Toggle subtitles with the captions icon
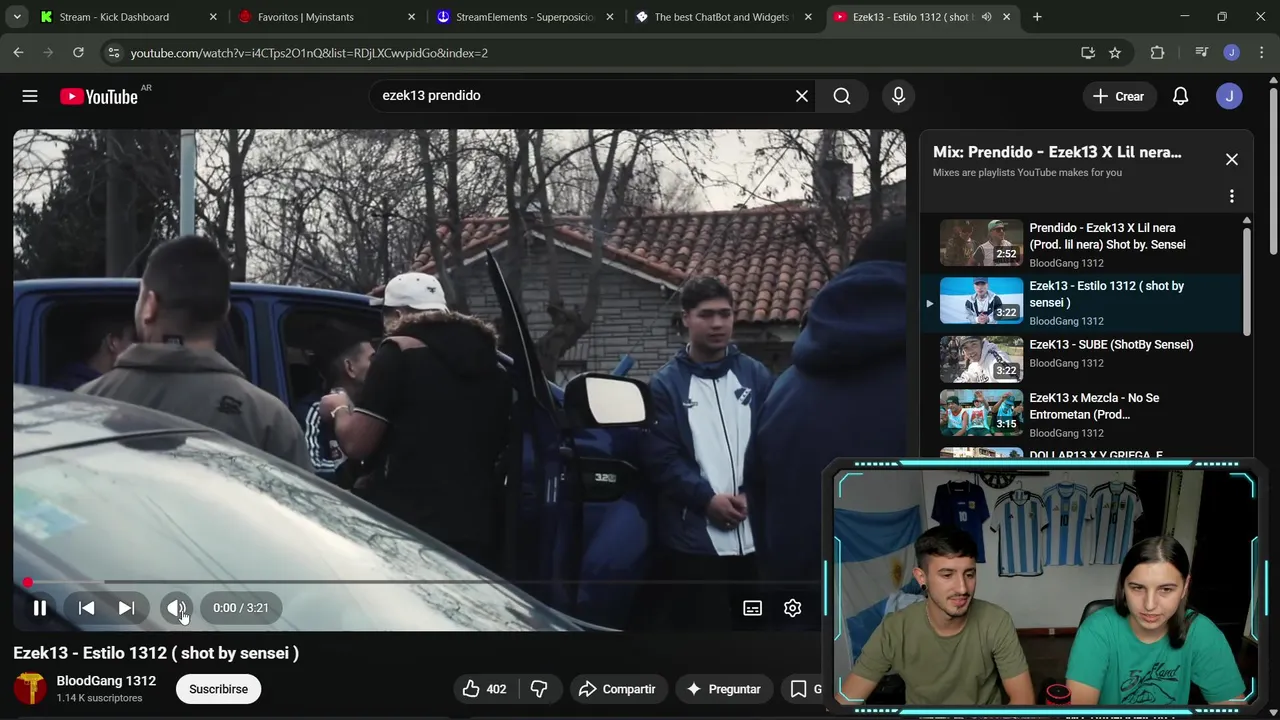1280x720 pixels. click(x=752, y=608)
